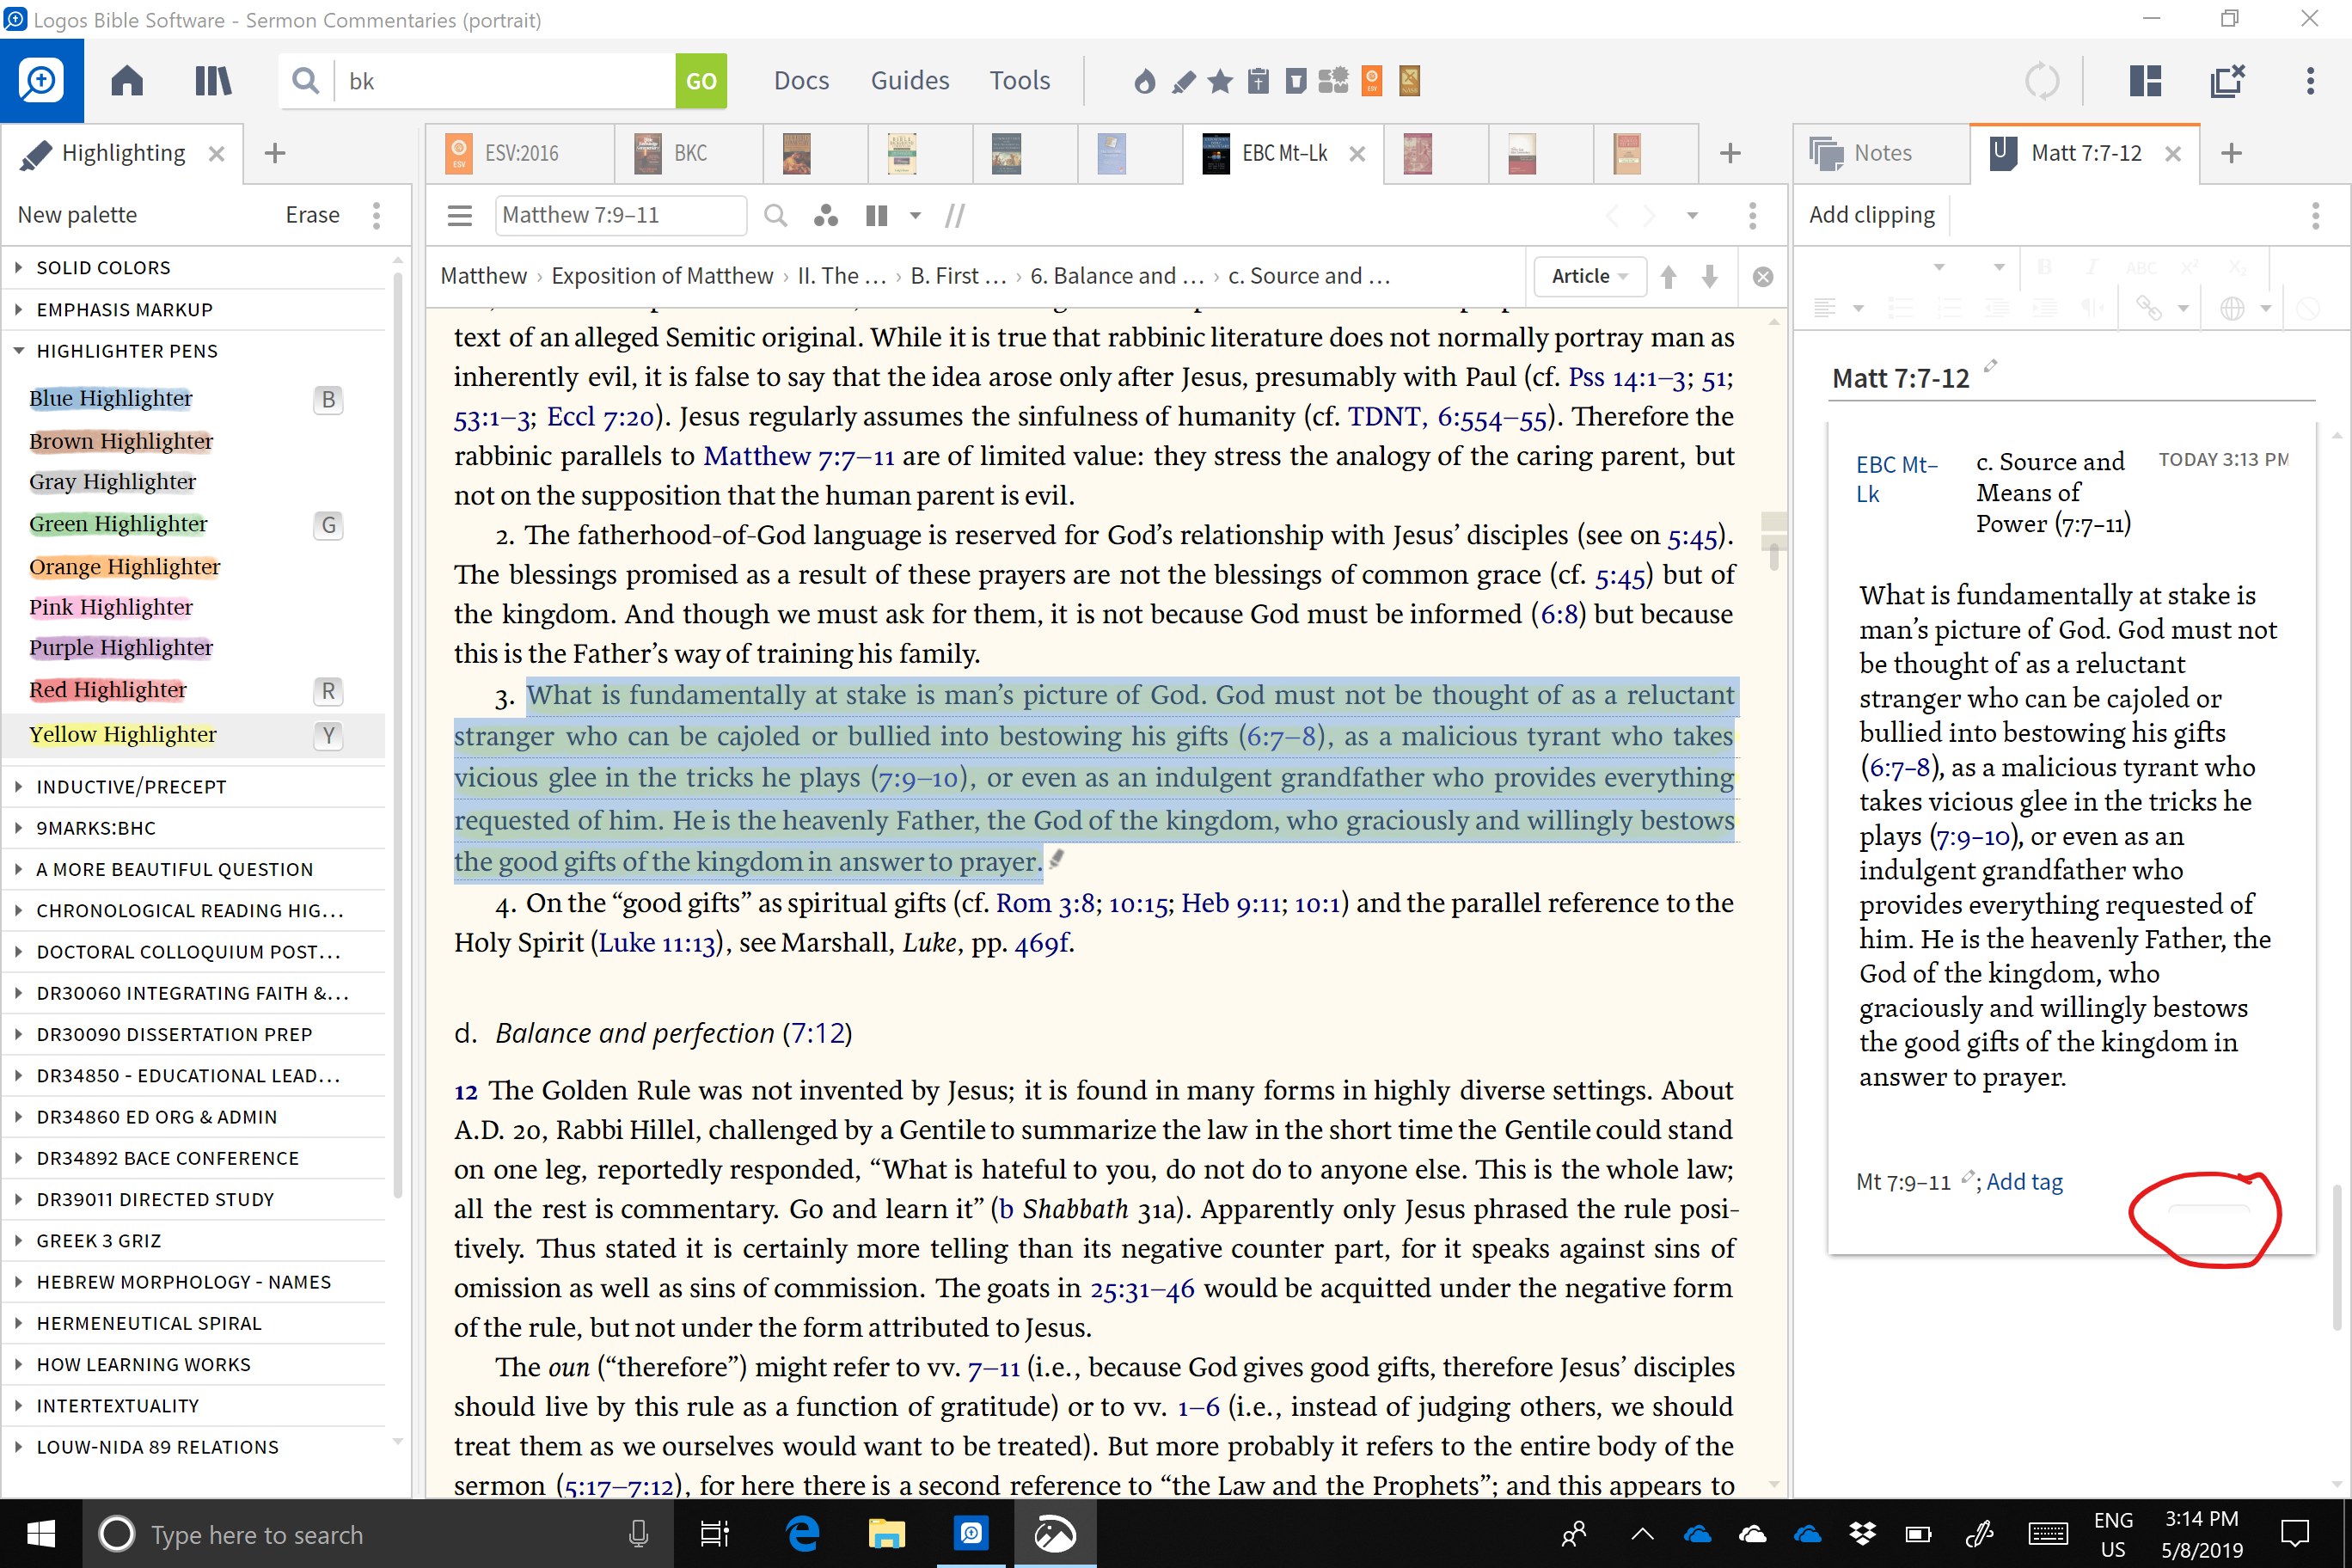Click the Matthew 7:9–11 reference box

tap(620, 215)
